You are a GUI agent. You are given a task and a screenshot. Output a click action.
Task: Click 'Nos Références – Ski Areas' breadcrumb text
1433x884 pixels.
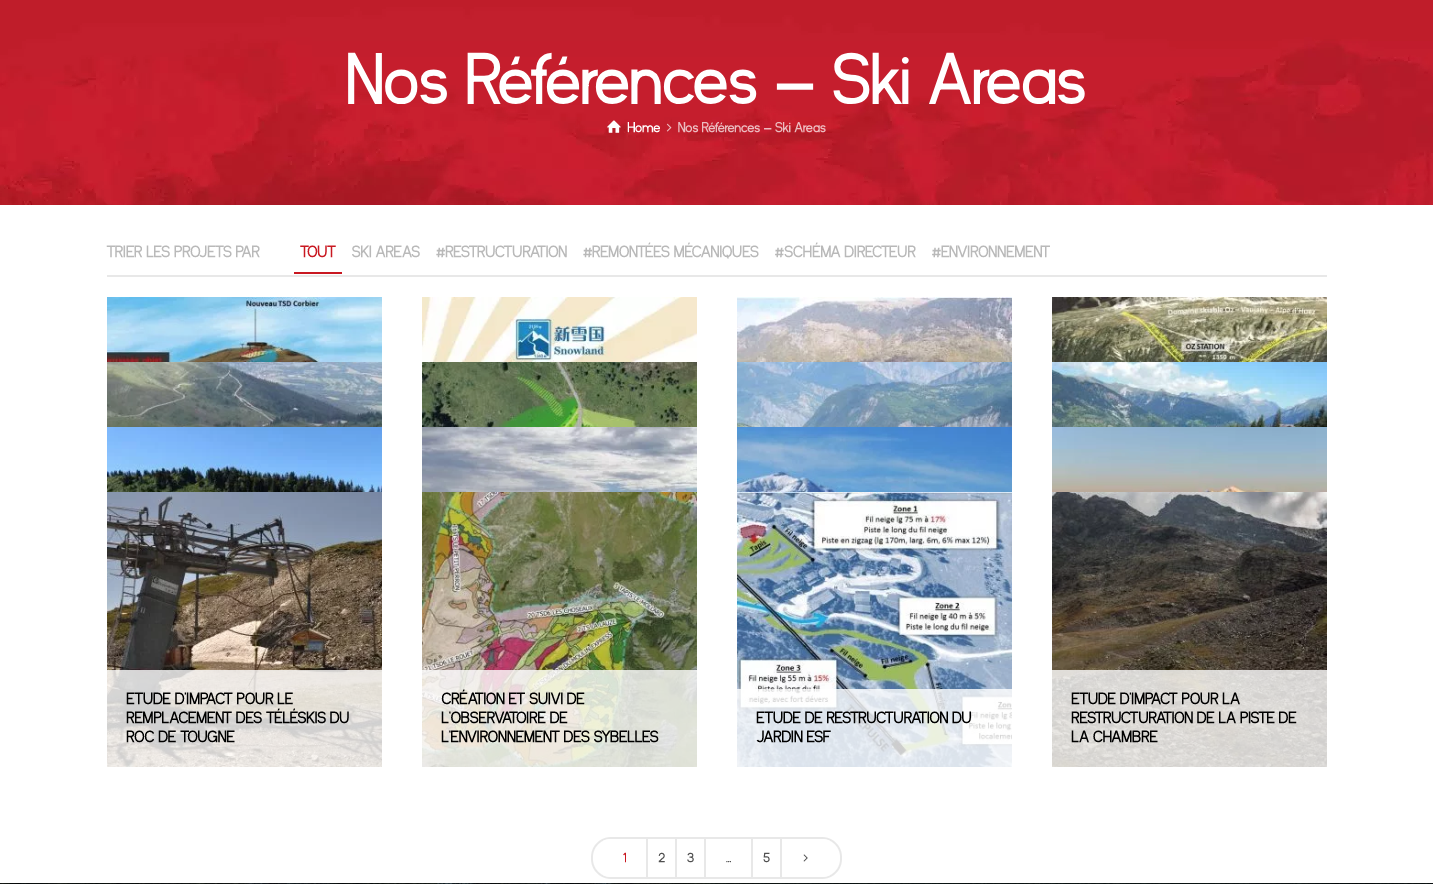click(751, 128)
